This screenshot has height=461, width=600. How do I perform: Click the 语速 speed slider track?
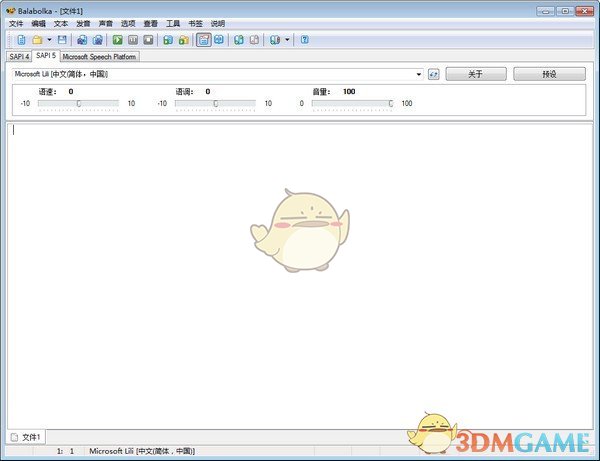coord(78,104)
